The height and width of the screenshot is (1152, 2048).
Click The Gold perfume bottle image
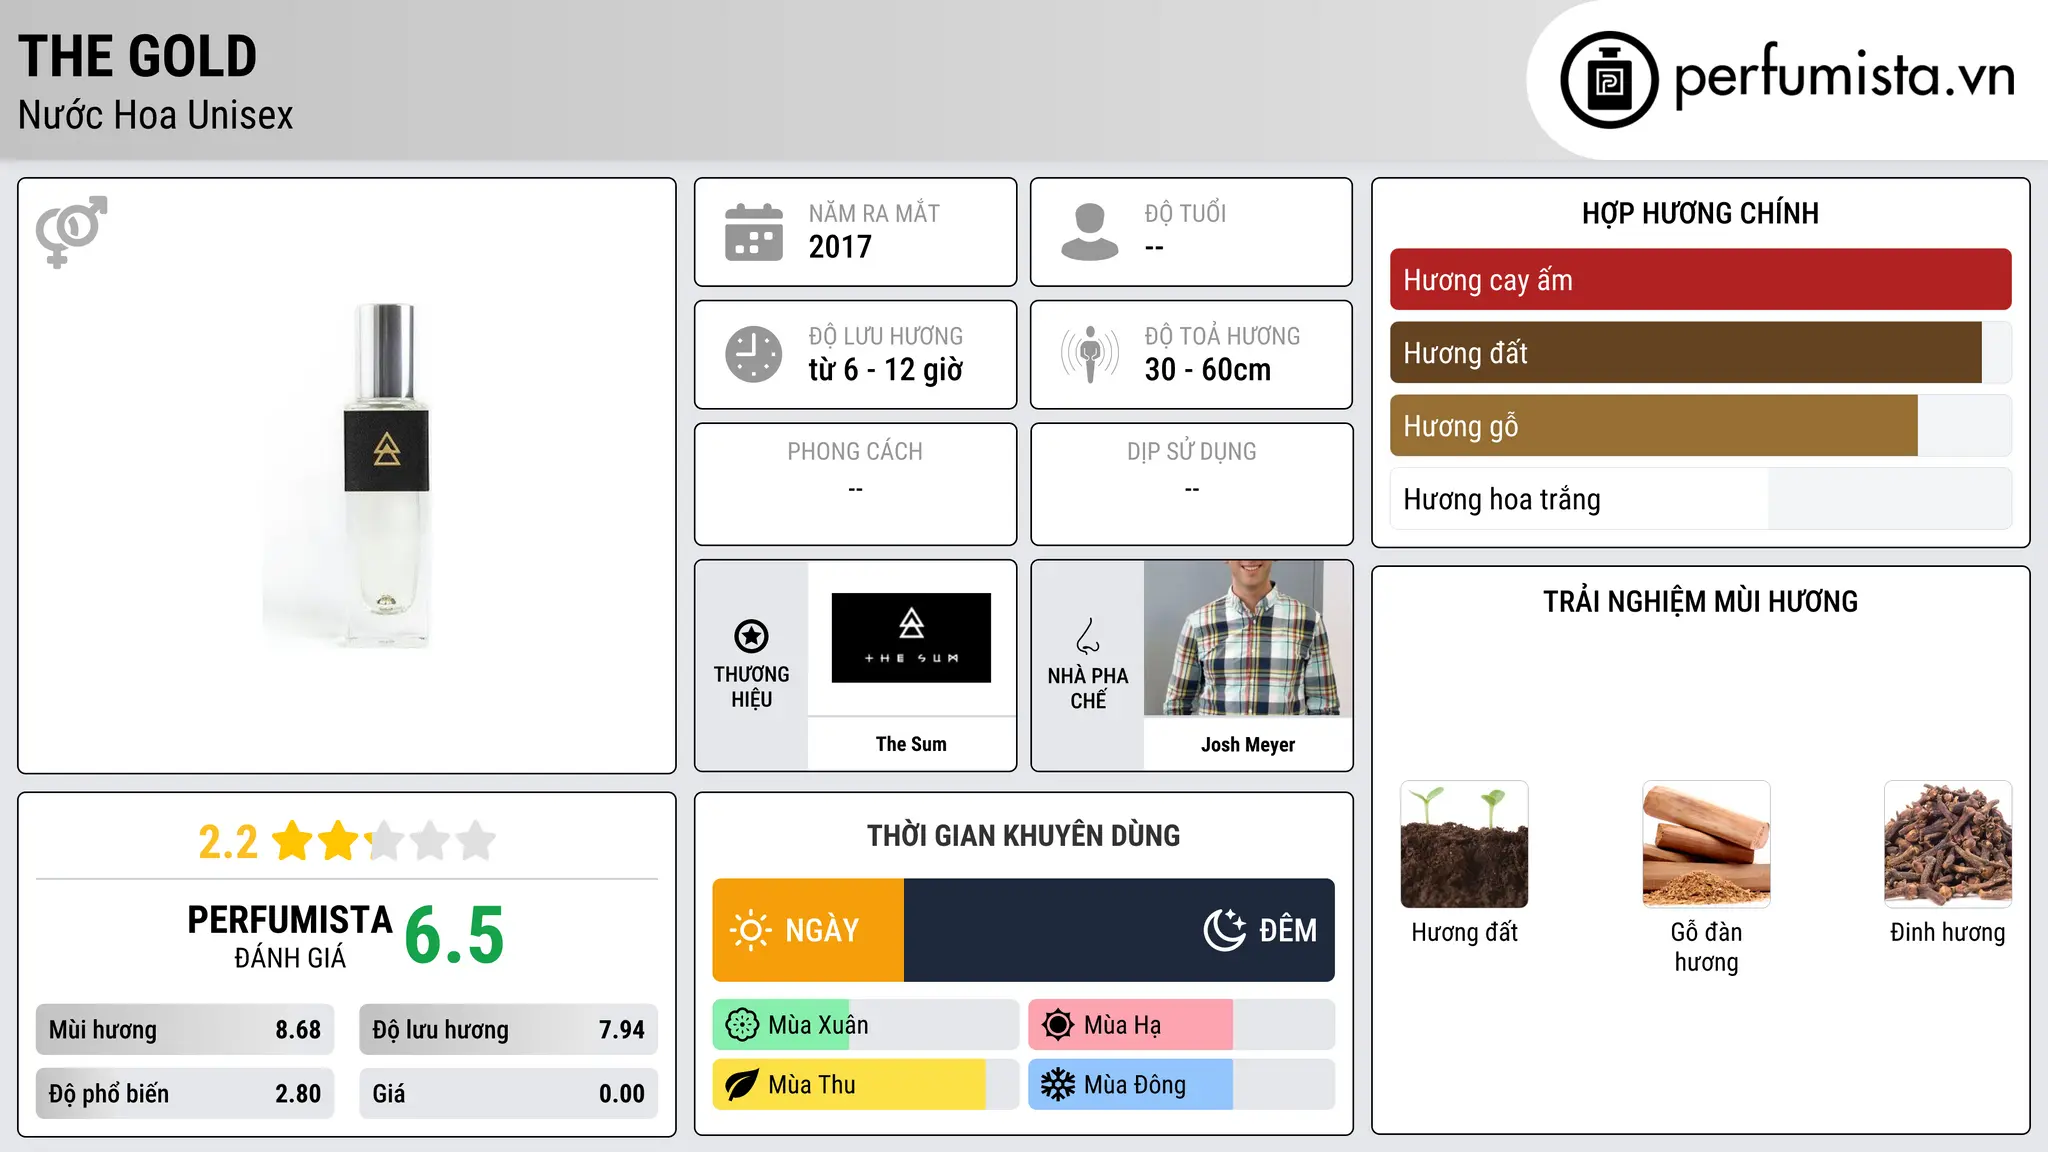[x=387, y=475]
